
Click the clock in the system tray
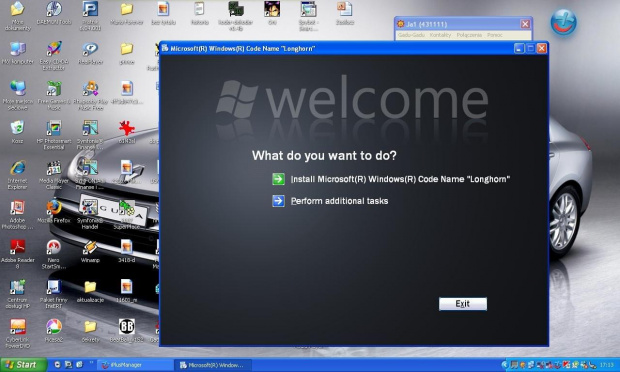607,365
